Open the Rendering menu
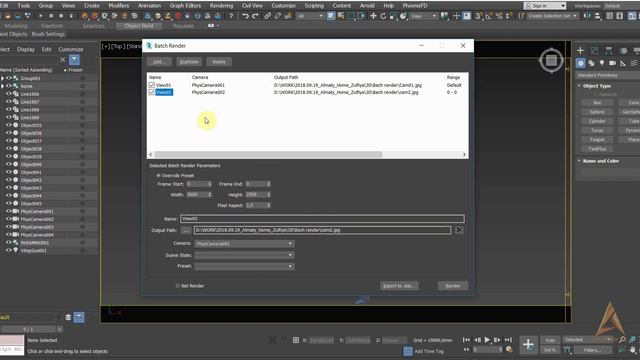640x360 pixels. tap(221, 6)
